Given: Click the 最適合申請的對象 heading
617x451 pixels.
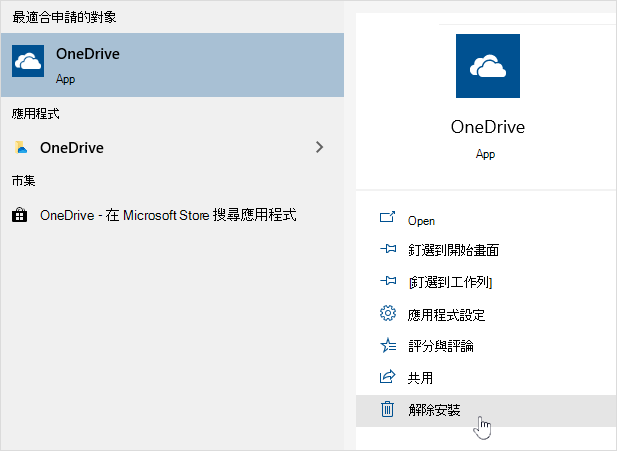Looking at the screenshot, I should click(64, 17).
